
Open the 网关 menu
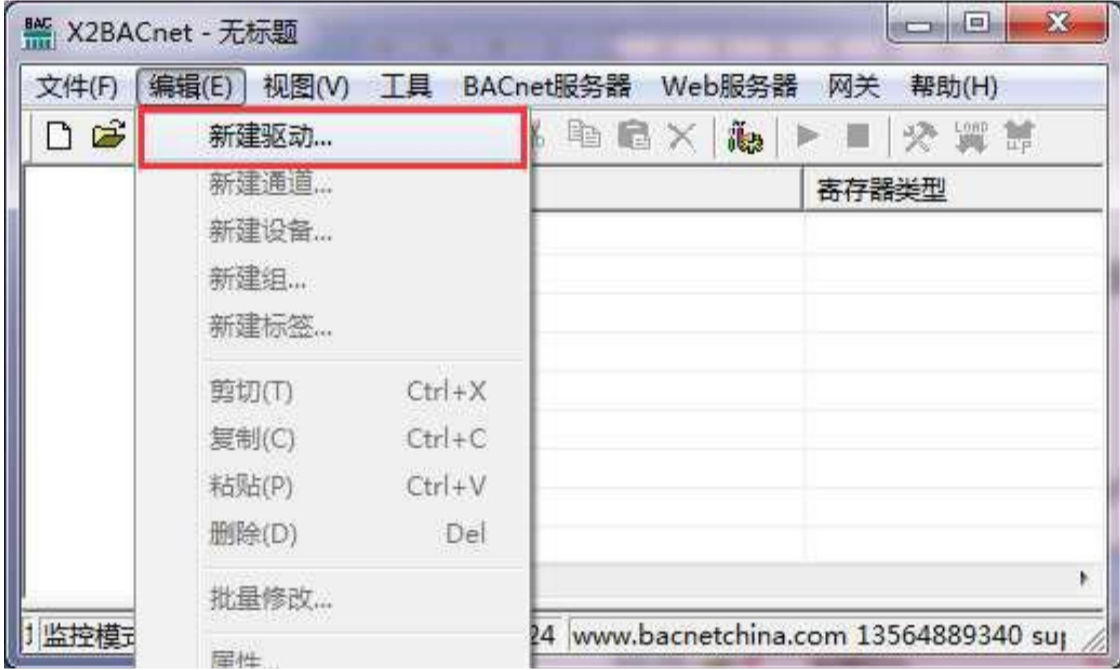853,87
